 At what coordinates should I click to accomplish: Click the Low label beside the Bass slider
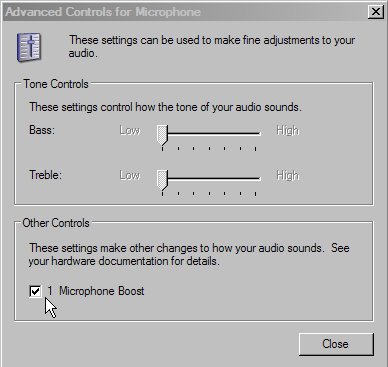(x=130, y=130)
